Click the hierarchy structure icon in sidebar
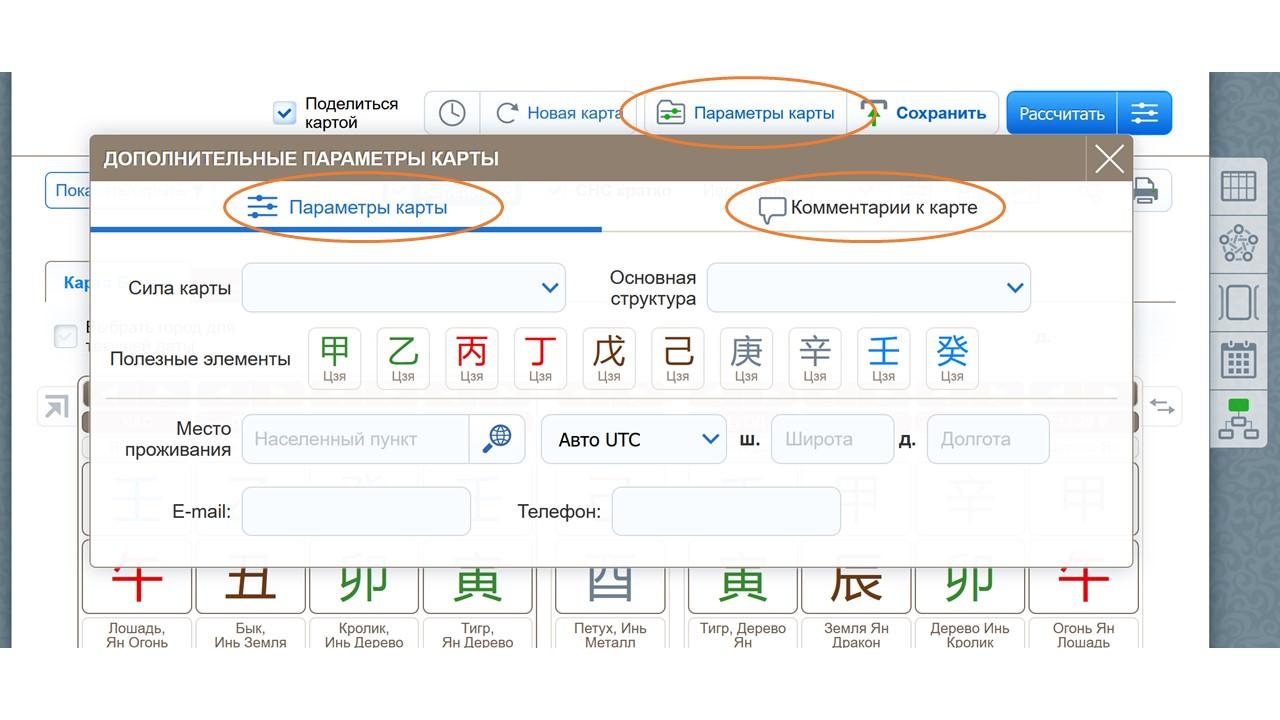Viewport: 1280px width, 720px height. point(1238,419)
